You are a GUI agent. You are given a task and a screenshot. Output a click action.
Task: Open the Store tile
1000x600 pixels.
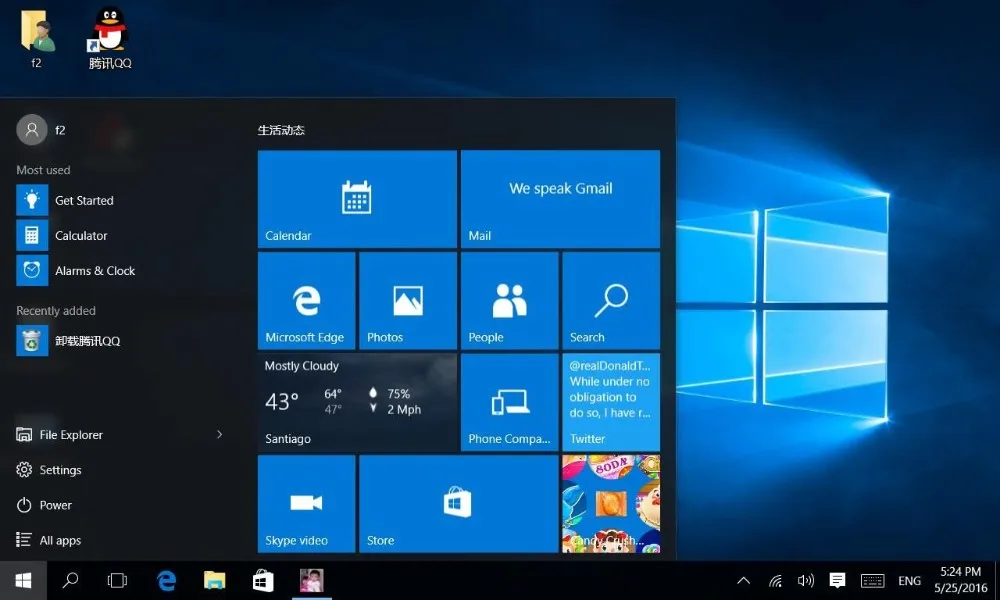459,504
